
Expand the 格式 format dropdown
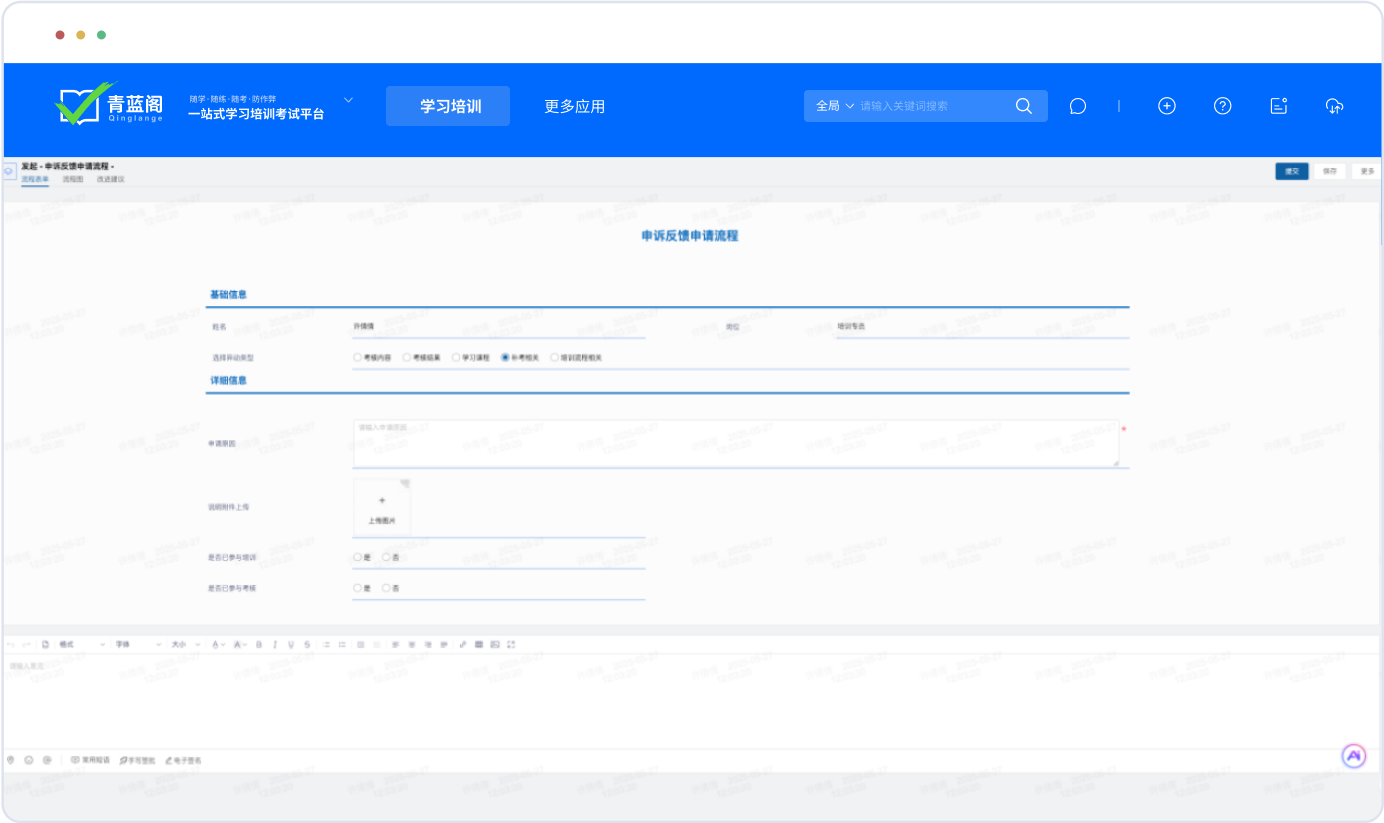tap(81, 645)
